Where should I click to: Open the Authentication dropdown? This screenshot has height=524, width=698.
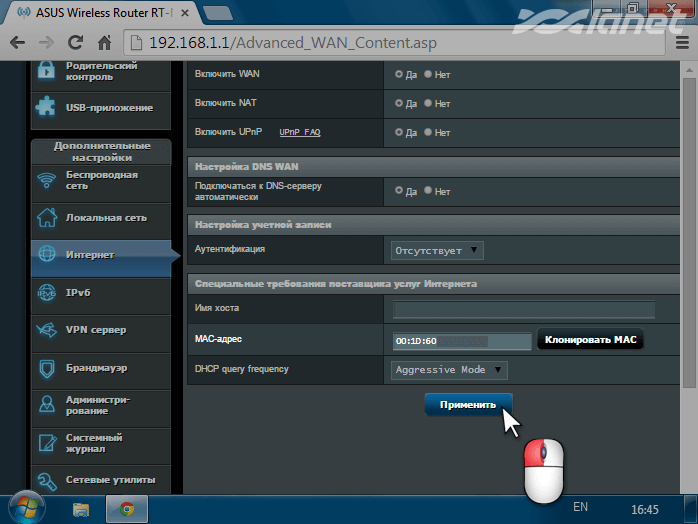437,250
